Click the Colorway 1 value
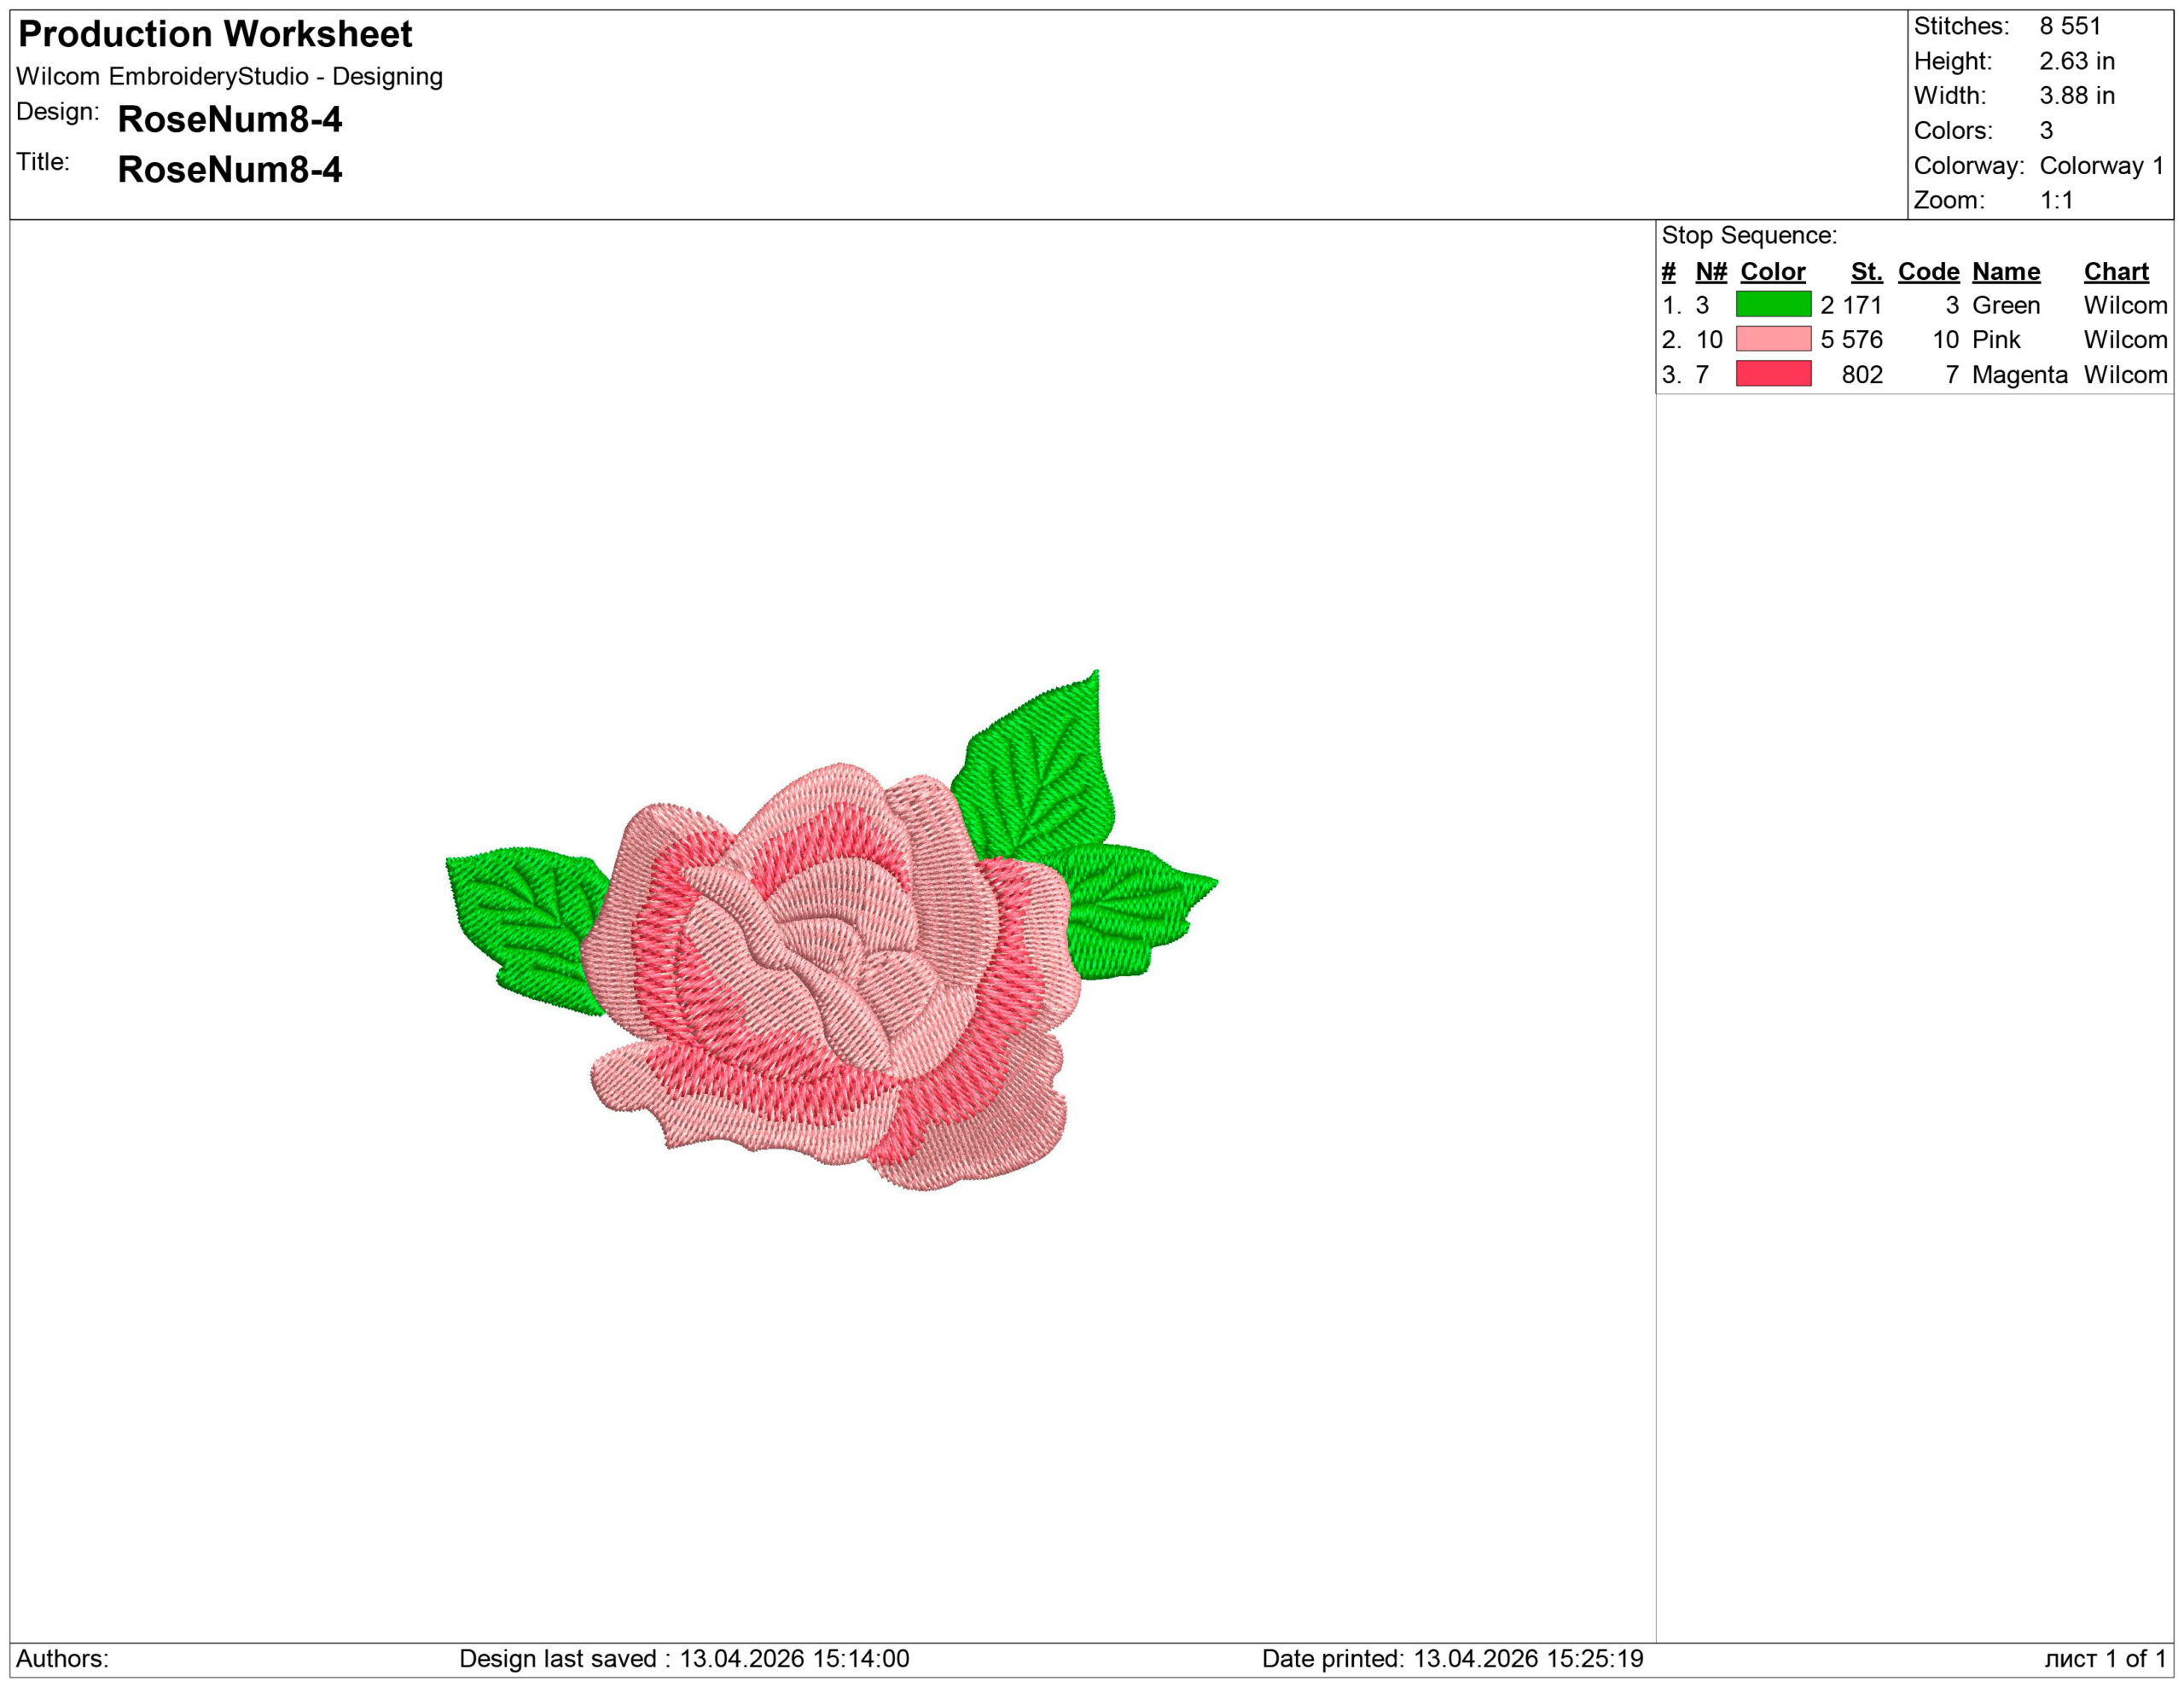The width and height of the screenshot is (2184, 1681). [2101, 165]
